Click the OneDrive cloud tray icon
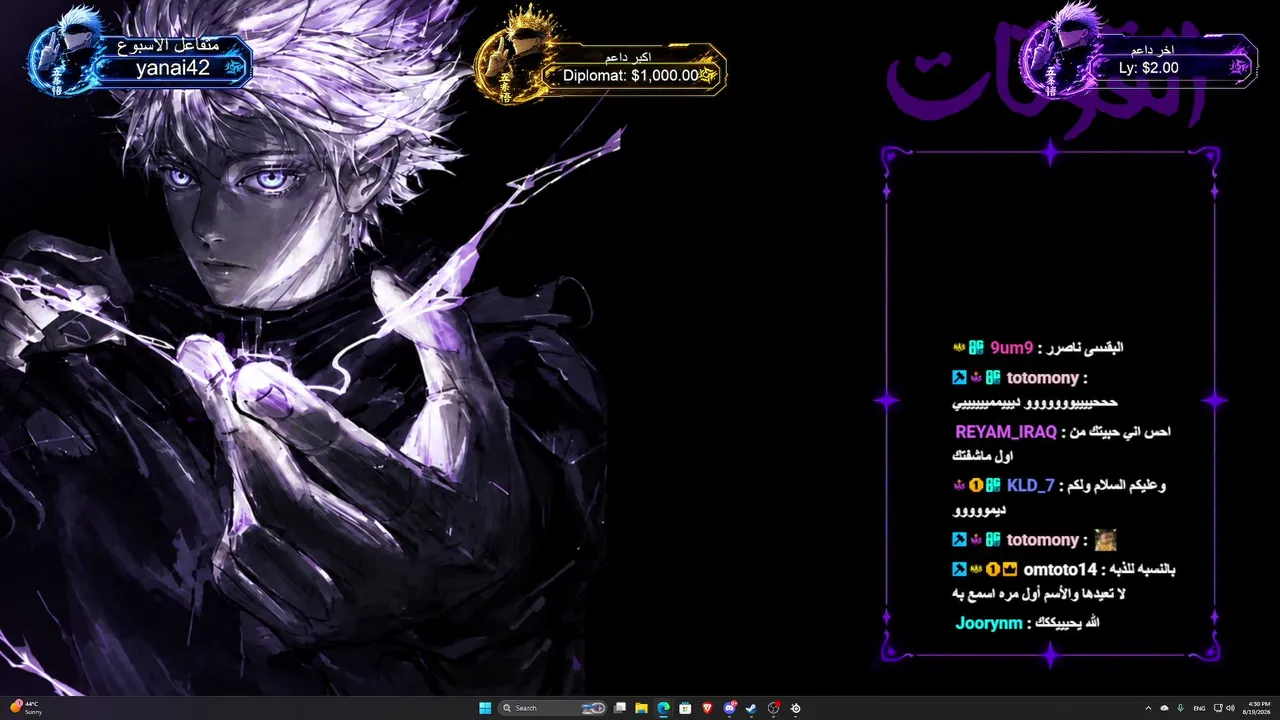The image size is (1280, 720). click(x=1165, y=708)
